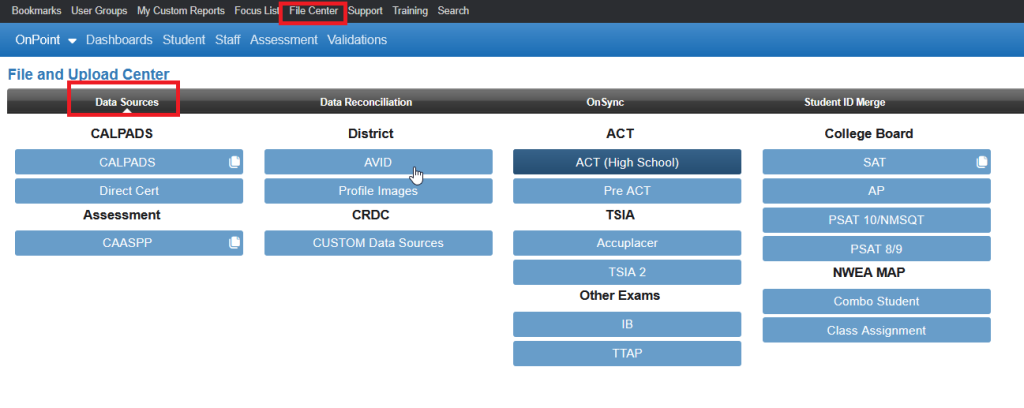1024x408 pixels.
Task: Click the CALPADS data source button
Action: click(129, 162)
